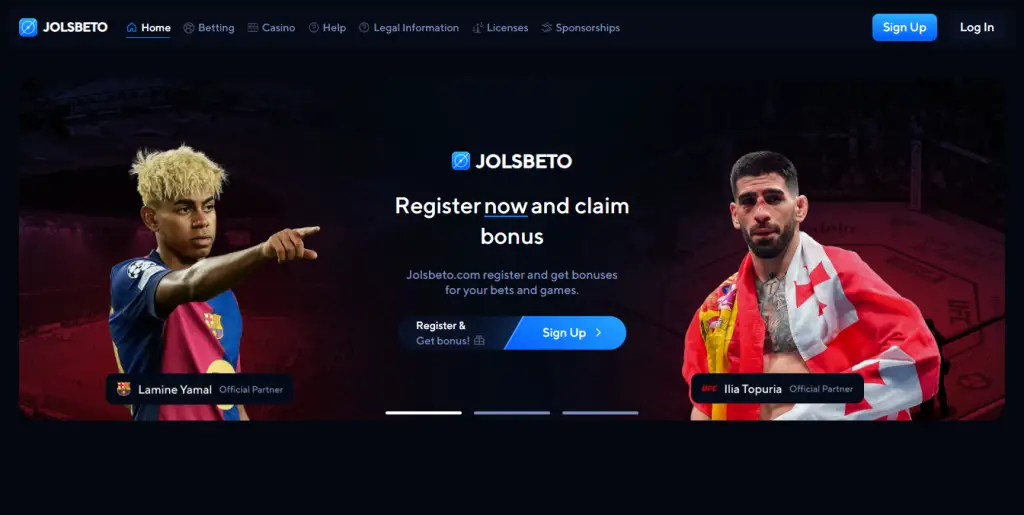Switch to the second carousel slide indicator
Viewport: 1024px width, 515px height.
(512, 413)
